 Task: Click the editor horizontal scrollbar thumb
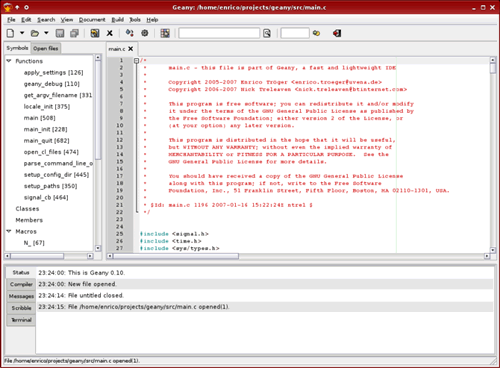pyautogui.click(x=176, y=256)
